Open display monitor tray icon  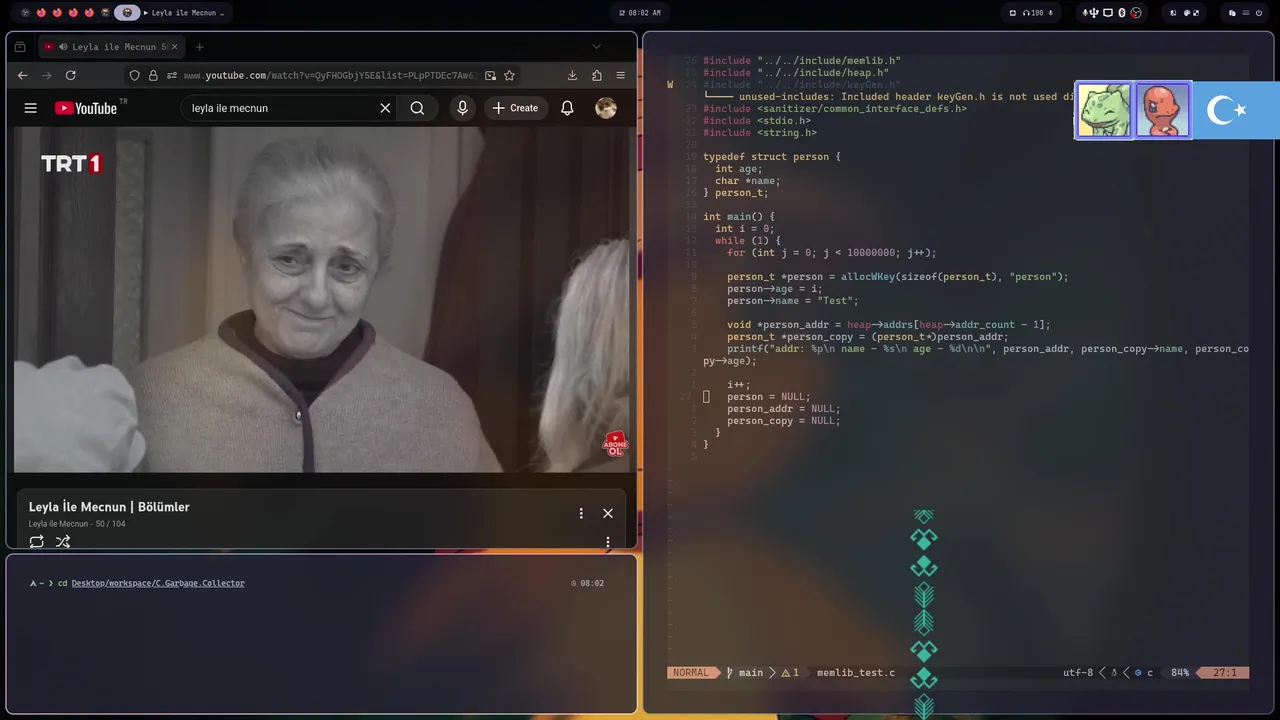[x=1108, y=13]
